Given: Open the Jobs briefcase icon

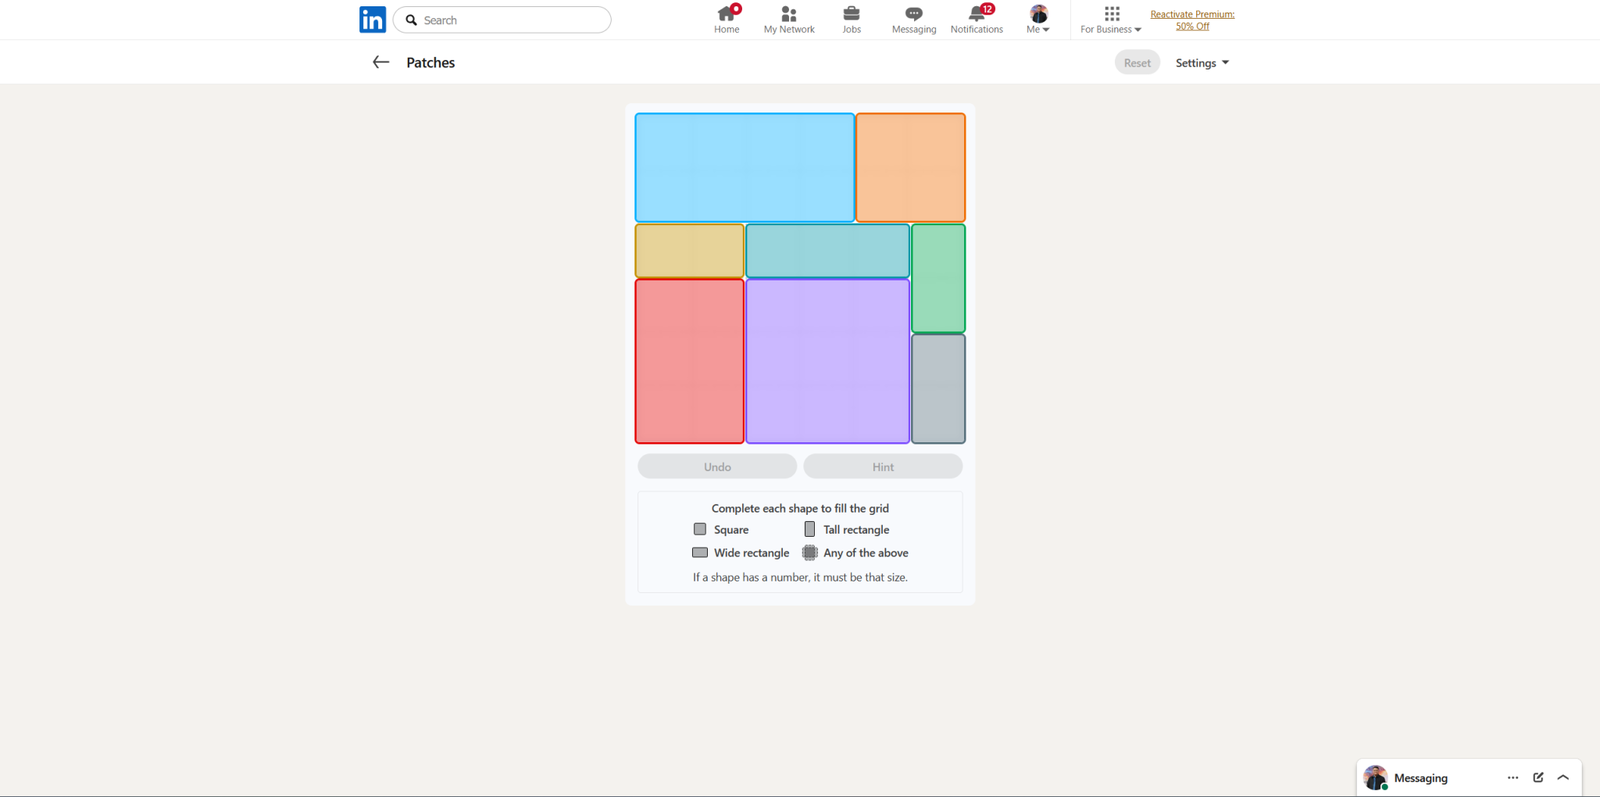Looking at the screenshot, I should (x=851, y=14).
